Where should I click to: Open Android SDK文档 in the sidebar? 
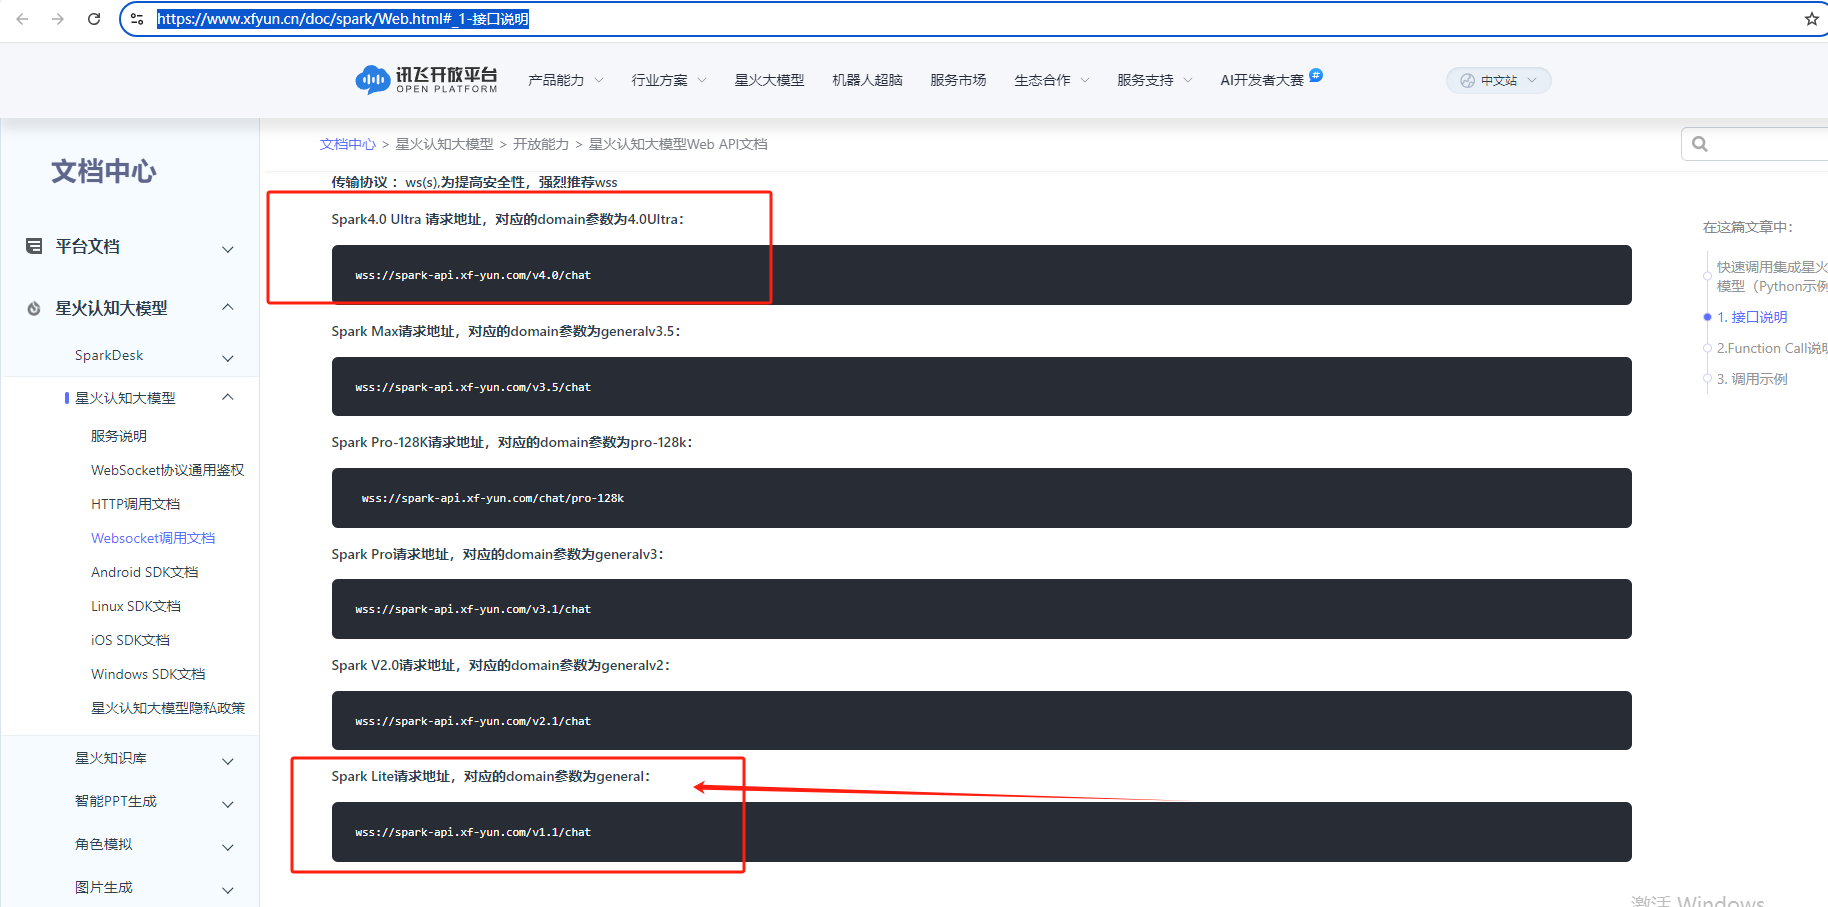click(144, 572)
